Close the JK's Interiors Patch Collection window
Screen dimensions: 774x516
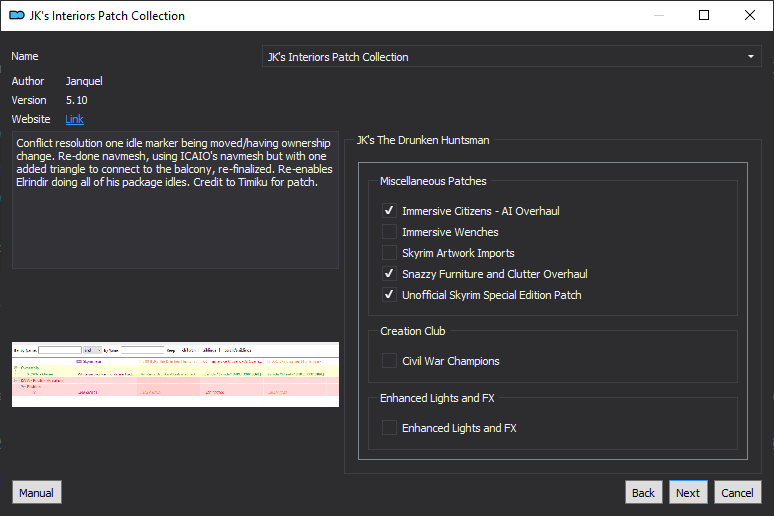point(750,15)
